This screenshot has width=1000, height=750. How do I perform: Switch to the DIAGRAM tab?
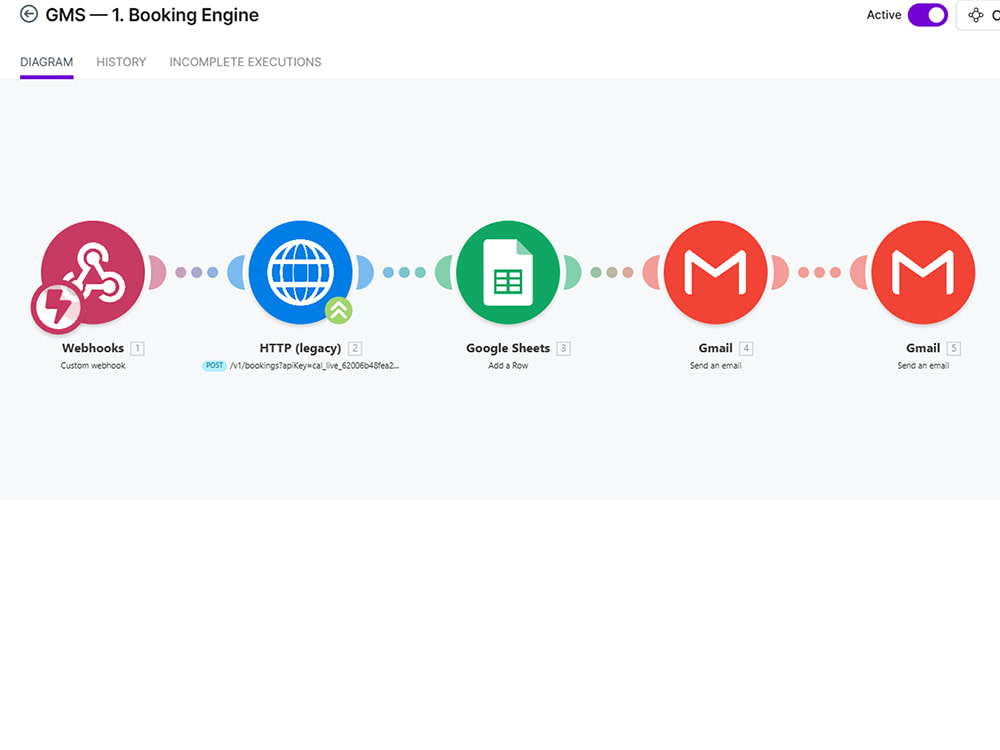point(47,62)
